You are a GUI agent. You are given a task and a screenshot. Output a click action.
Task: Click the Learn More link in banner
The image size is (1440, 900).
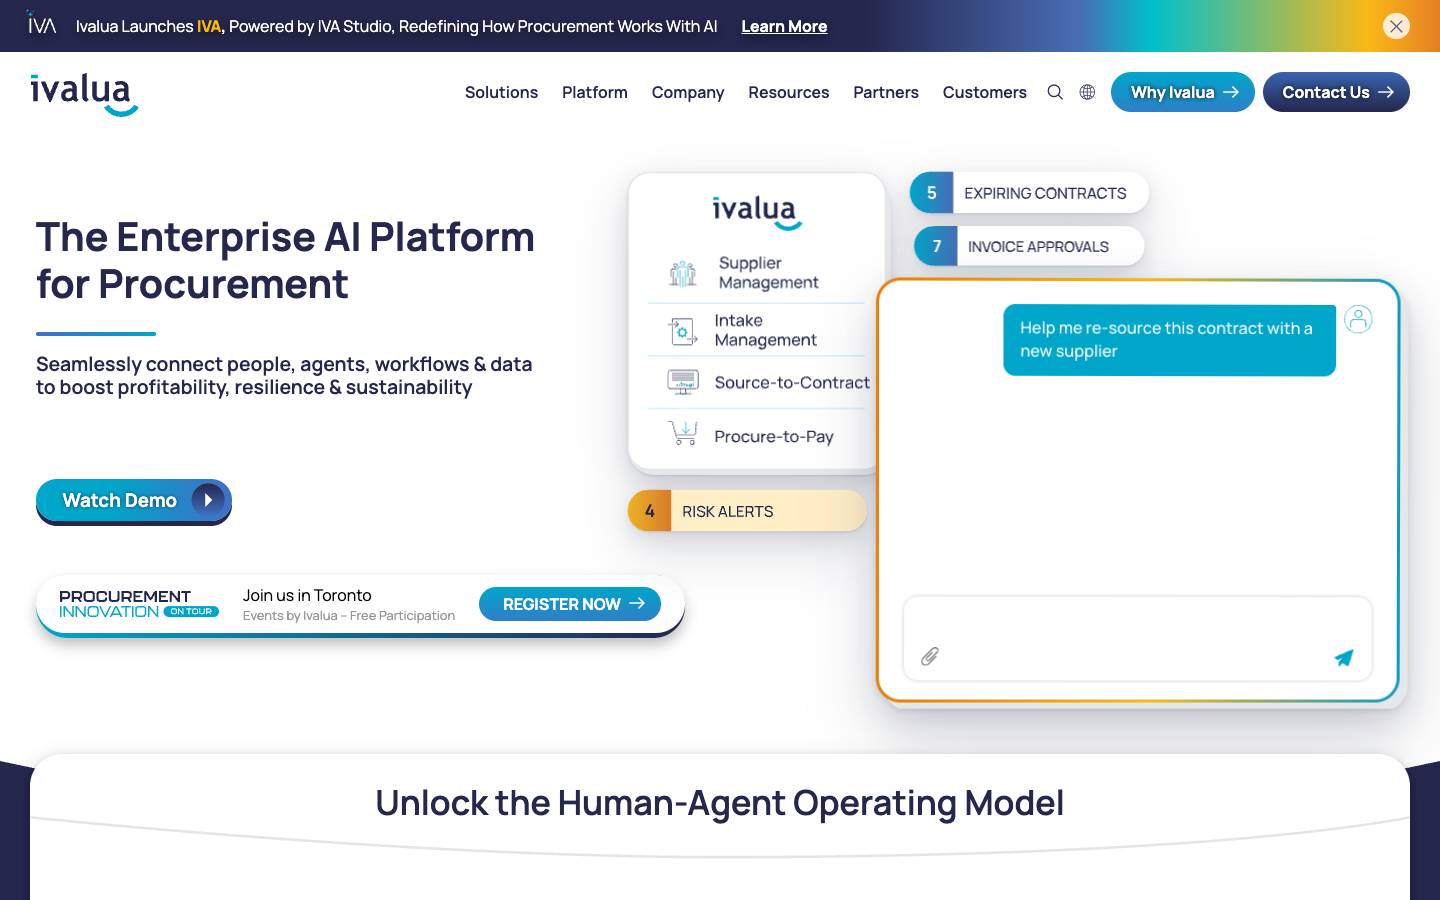(x=784, y=26)
